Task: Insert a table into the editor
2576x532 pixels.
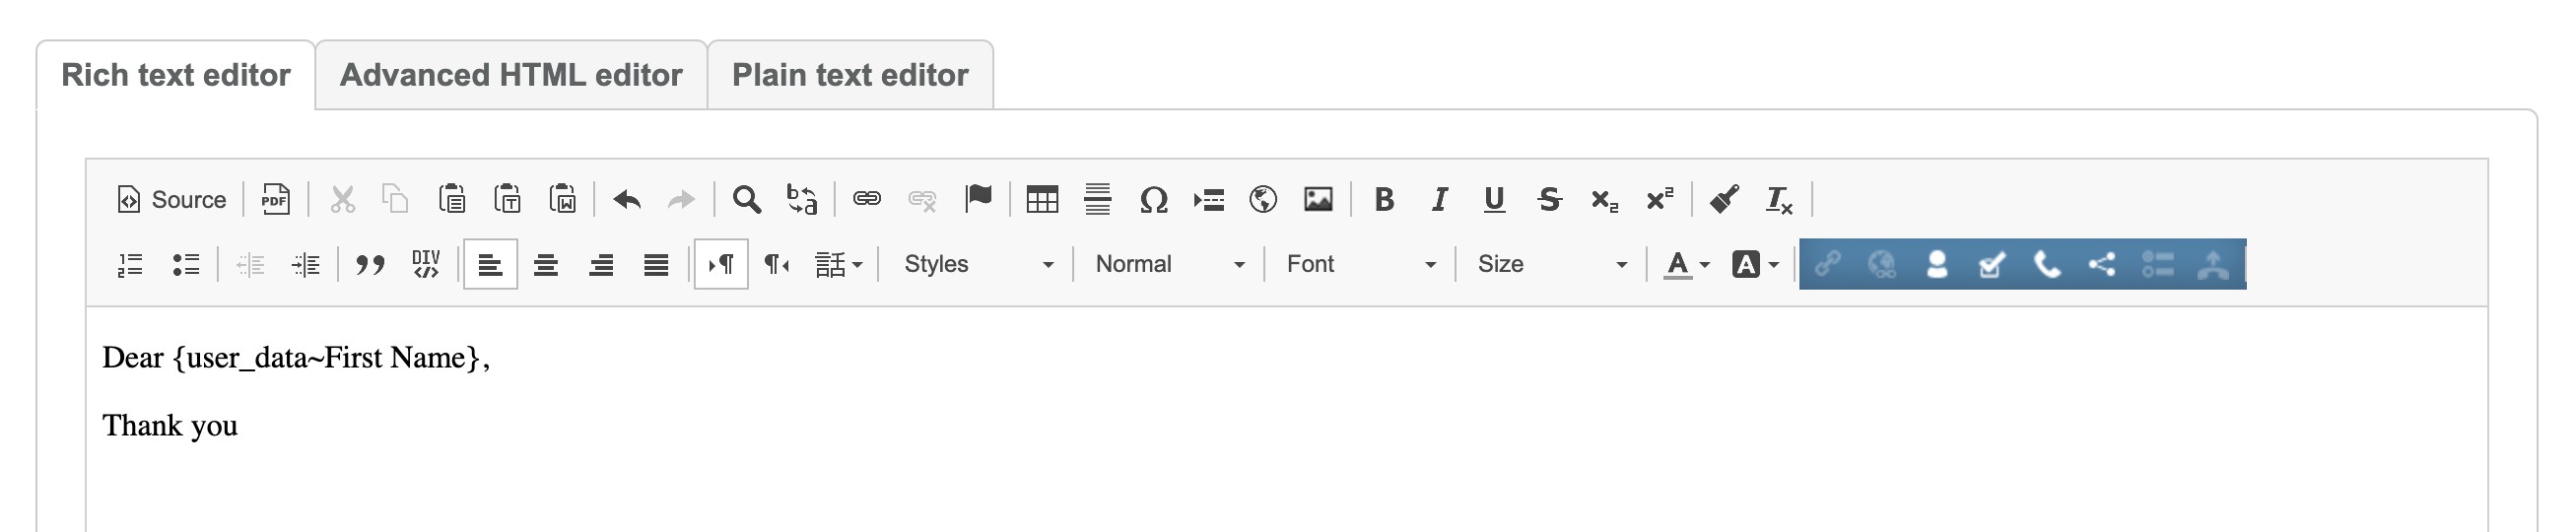Action: click(x=1042, y=200)
